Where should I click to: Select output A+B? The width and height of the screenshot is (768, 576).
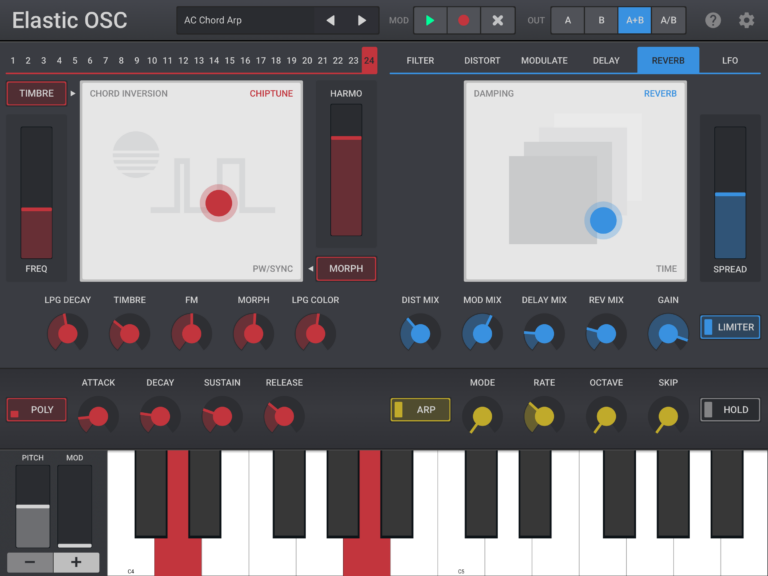[634, 20]
